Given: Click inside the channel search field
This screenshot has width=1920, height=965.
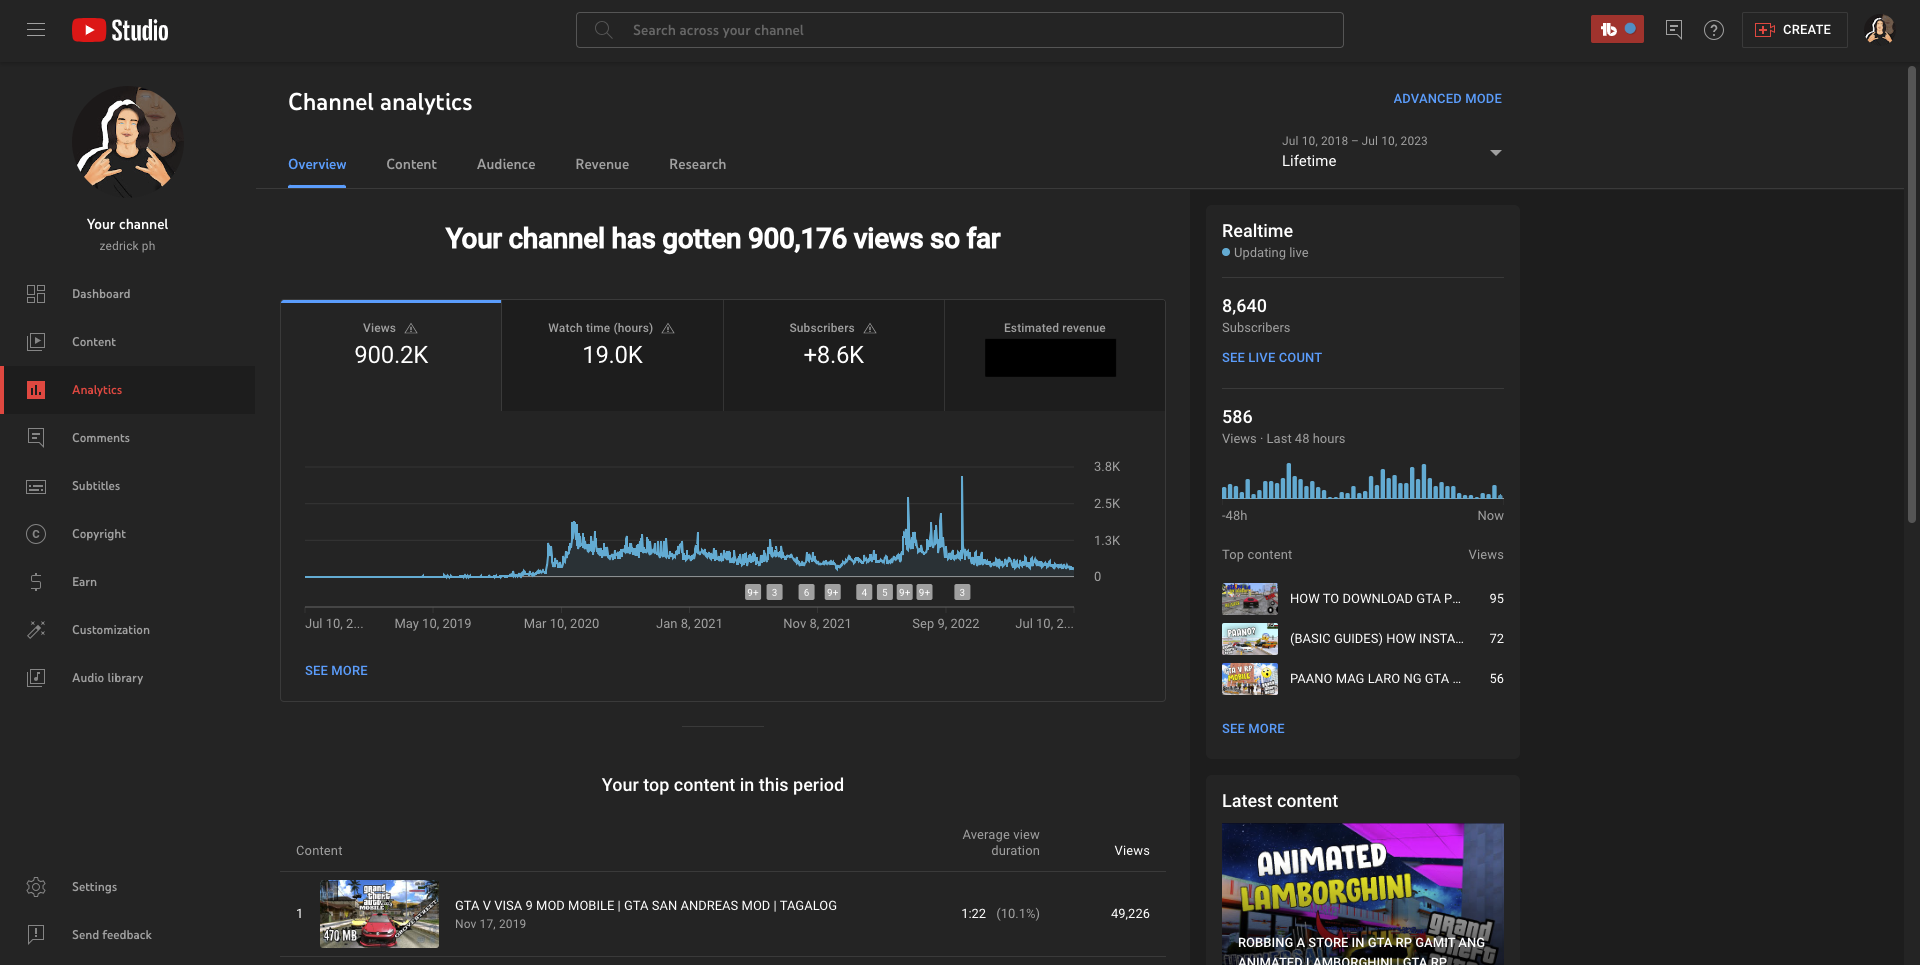Looking at the screenshot, I should 960,30.
